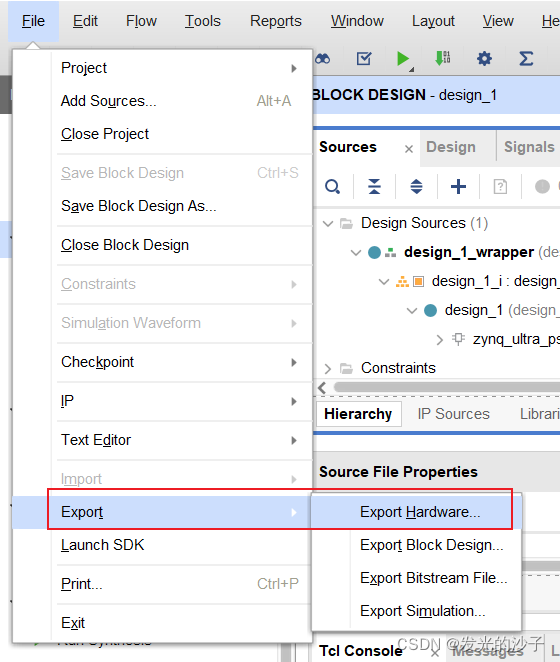Click the question-mark file icon in Sources
Viewport: 560px width, 662px height.
tap(500, 186)
